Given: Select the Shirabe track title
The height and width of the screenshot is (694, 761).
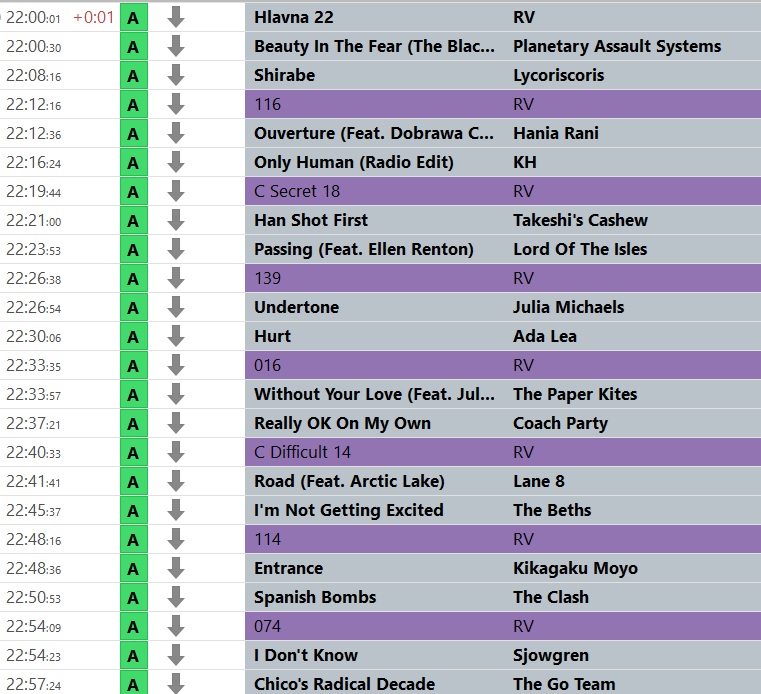Looking at the screenshot, I should 284,75.
